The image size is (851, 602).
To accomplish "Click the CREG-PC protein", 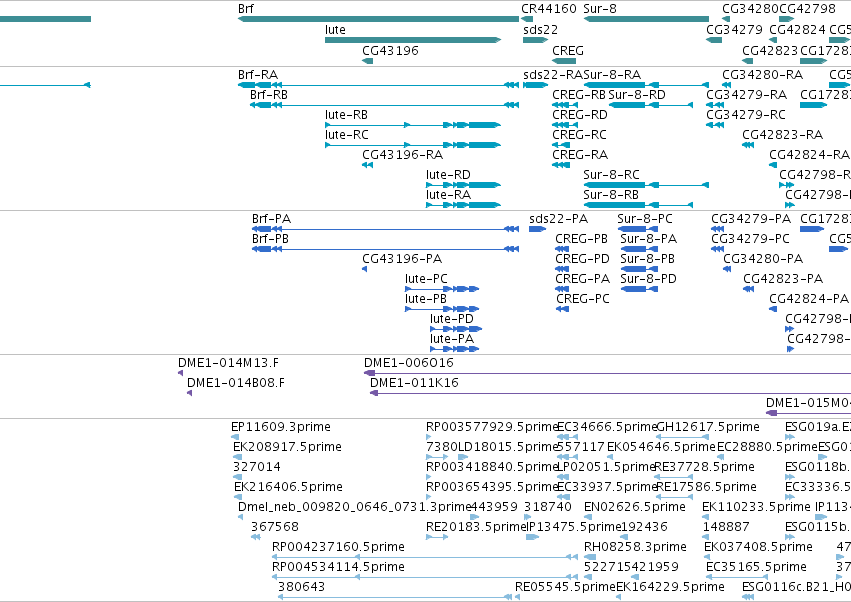I will [562, 309].
